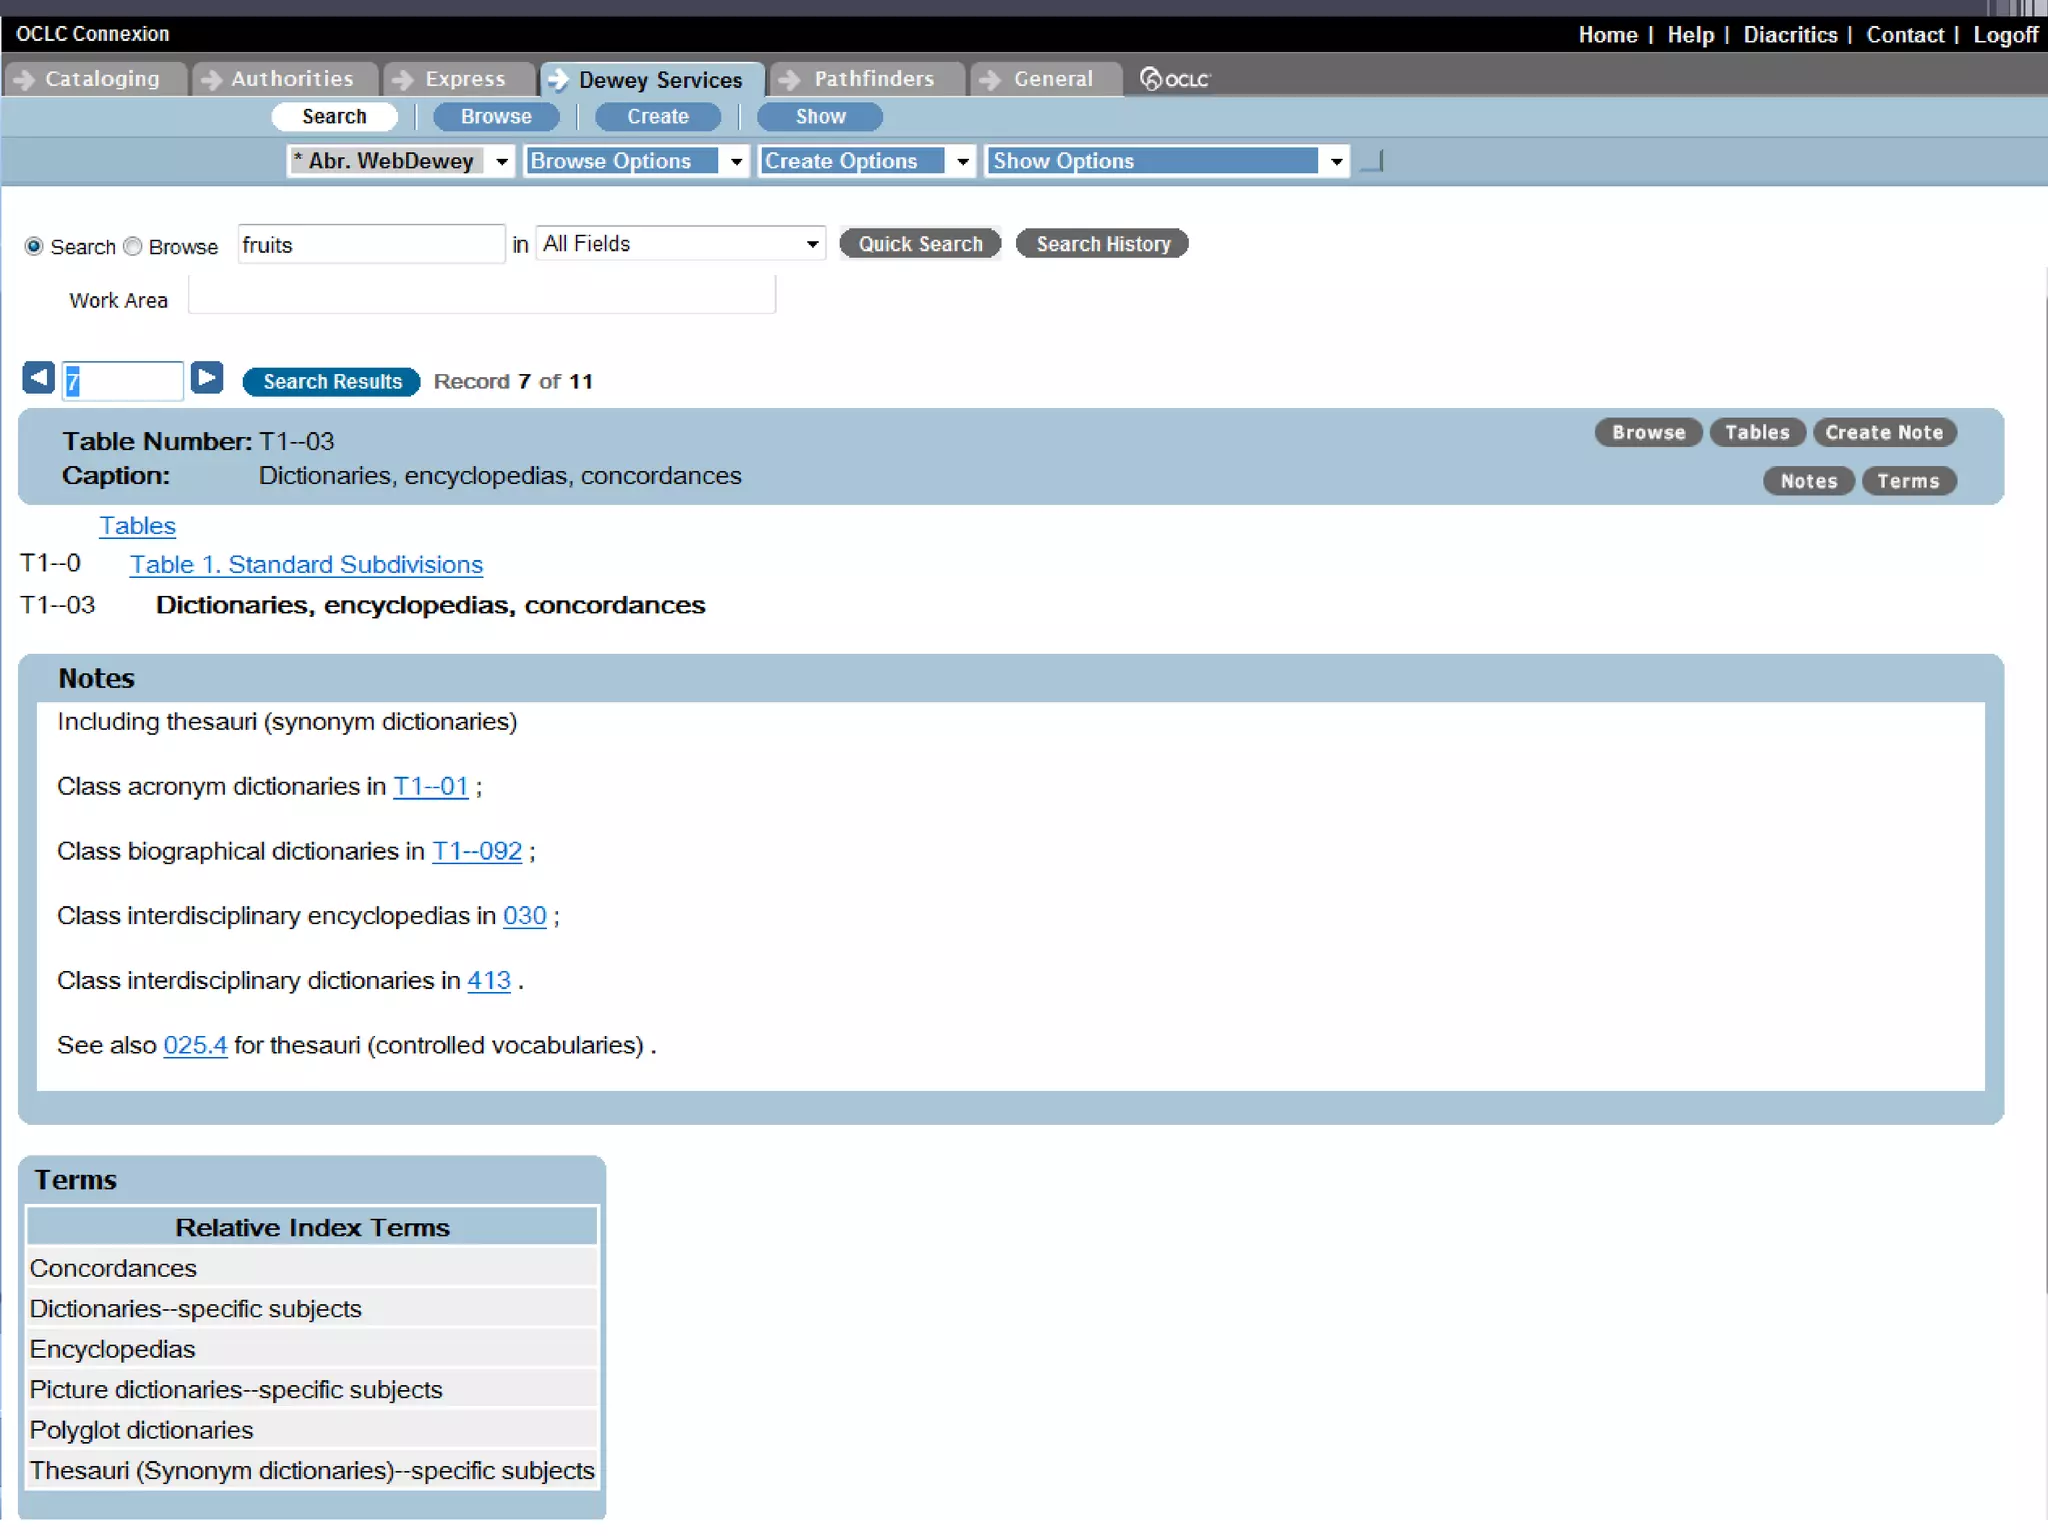Image resolution: width=2048 pixels, height=1536 pixels.
Task: Click the Create Note button
Action: tap(1883, 433)
